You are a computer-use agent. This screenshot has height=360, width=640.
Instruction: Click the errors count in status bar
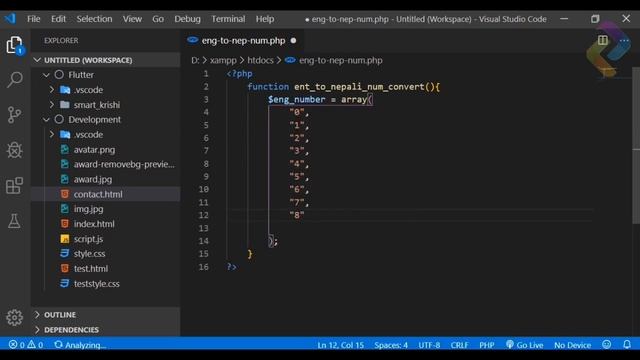point(16,345)
